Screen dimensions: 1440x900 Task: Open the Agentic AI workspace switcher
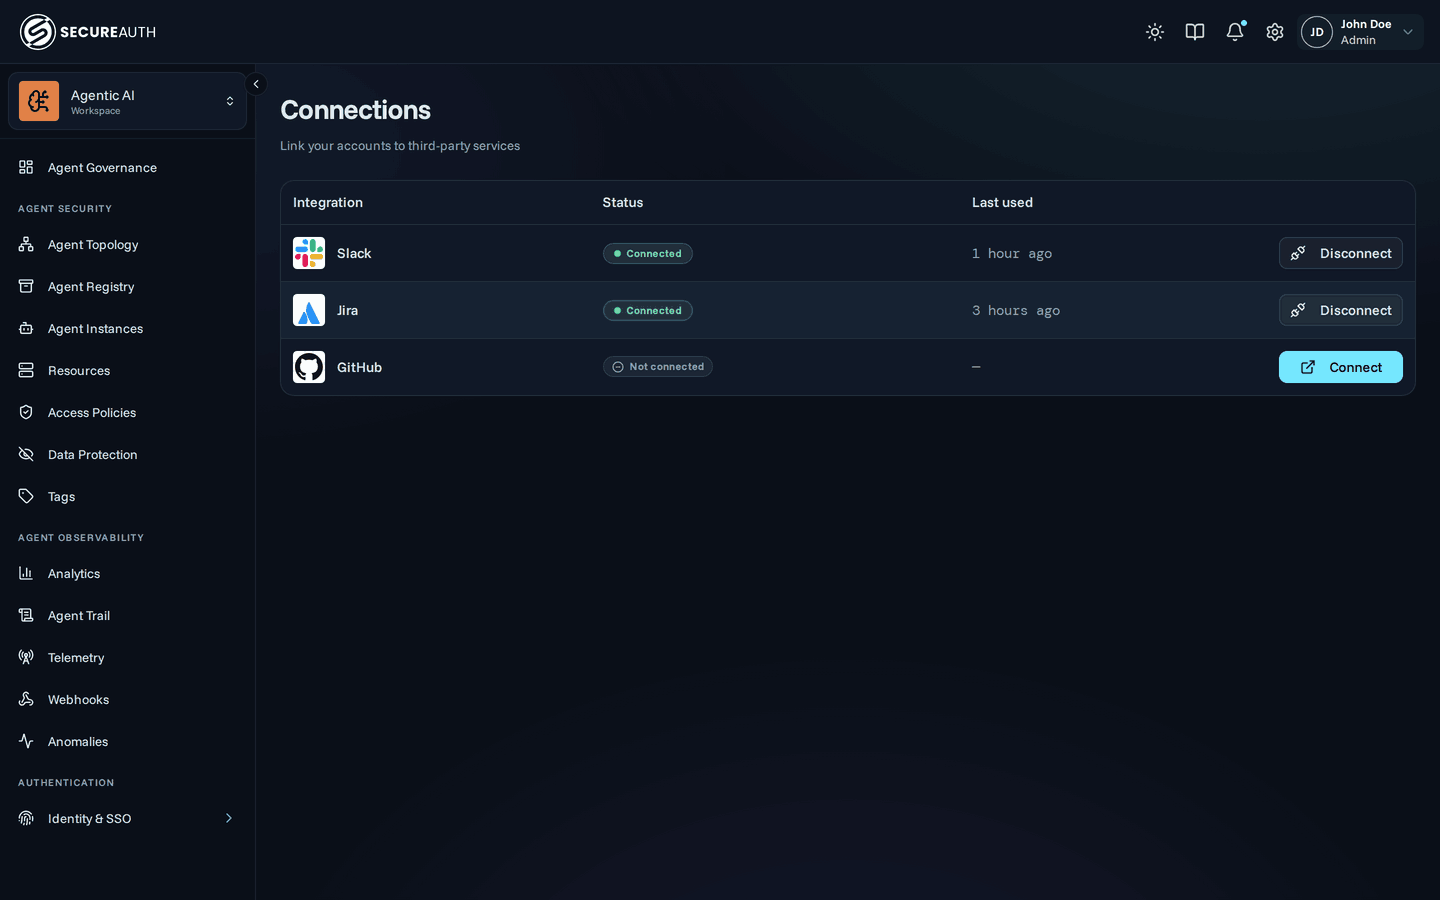(127, 101)
